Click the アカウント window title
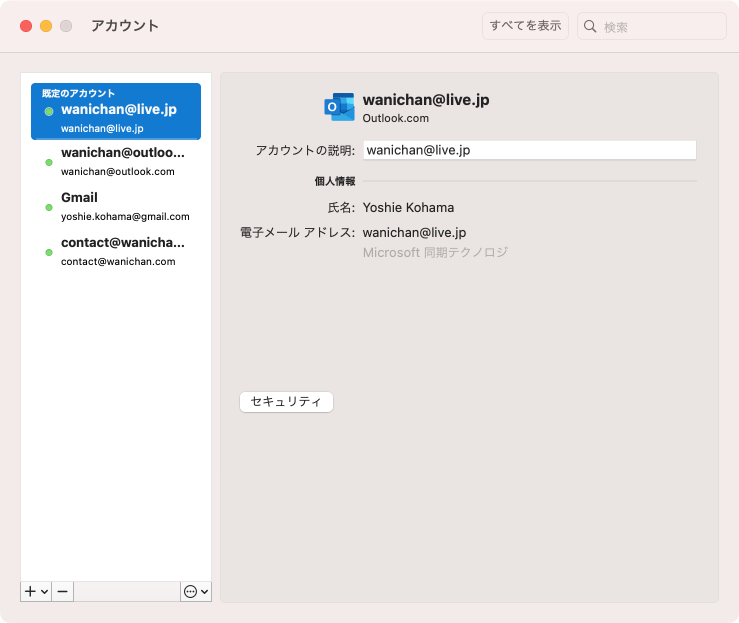This screenshot has width=739, height=623. coord(125,25)
